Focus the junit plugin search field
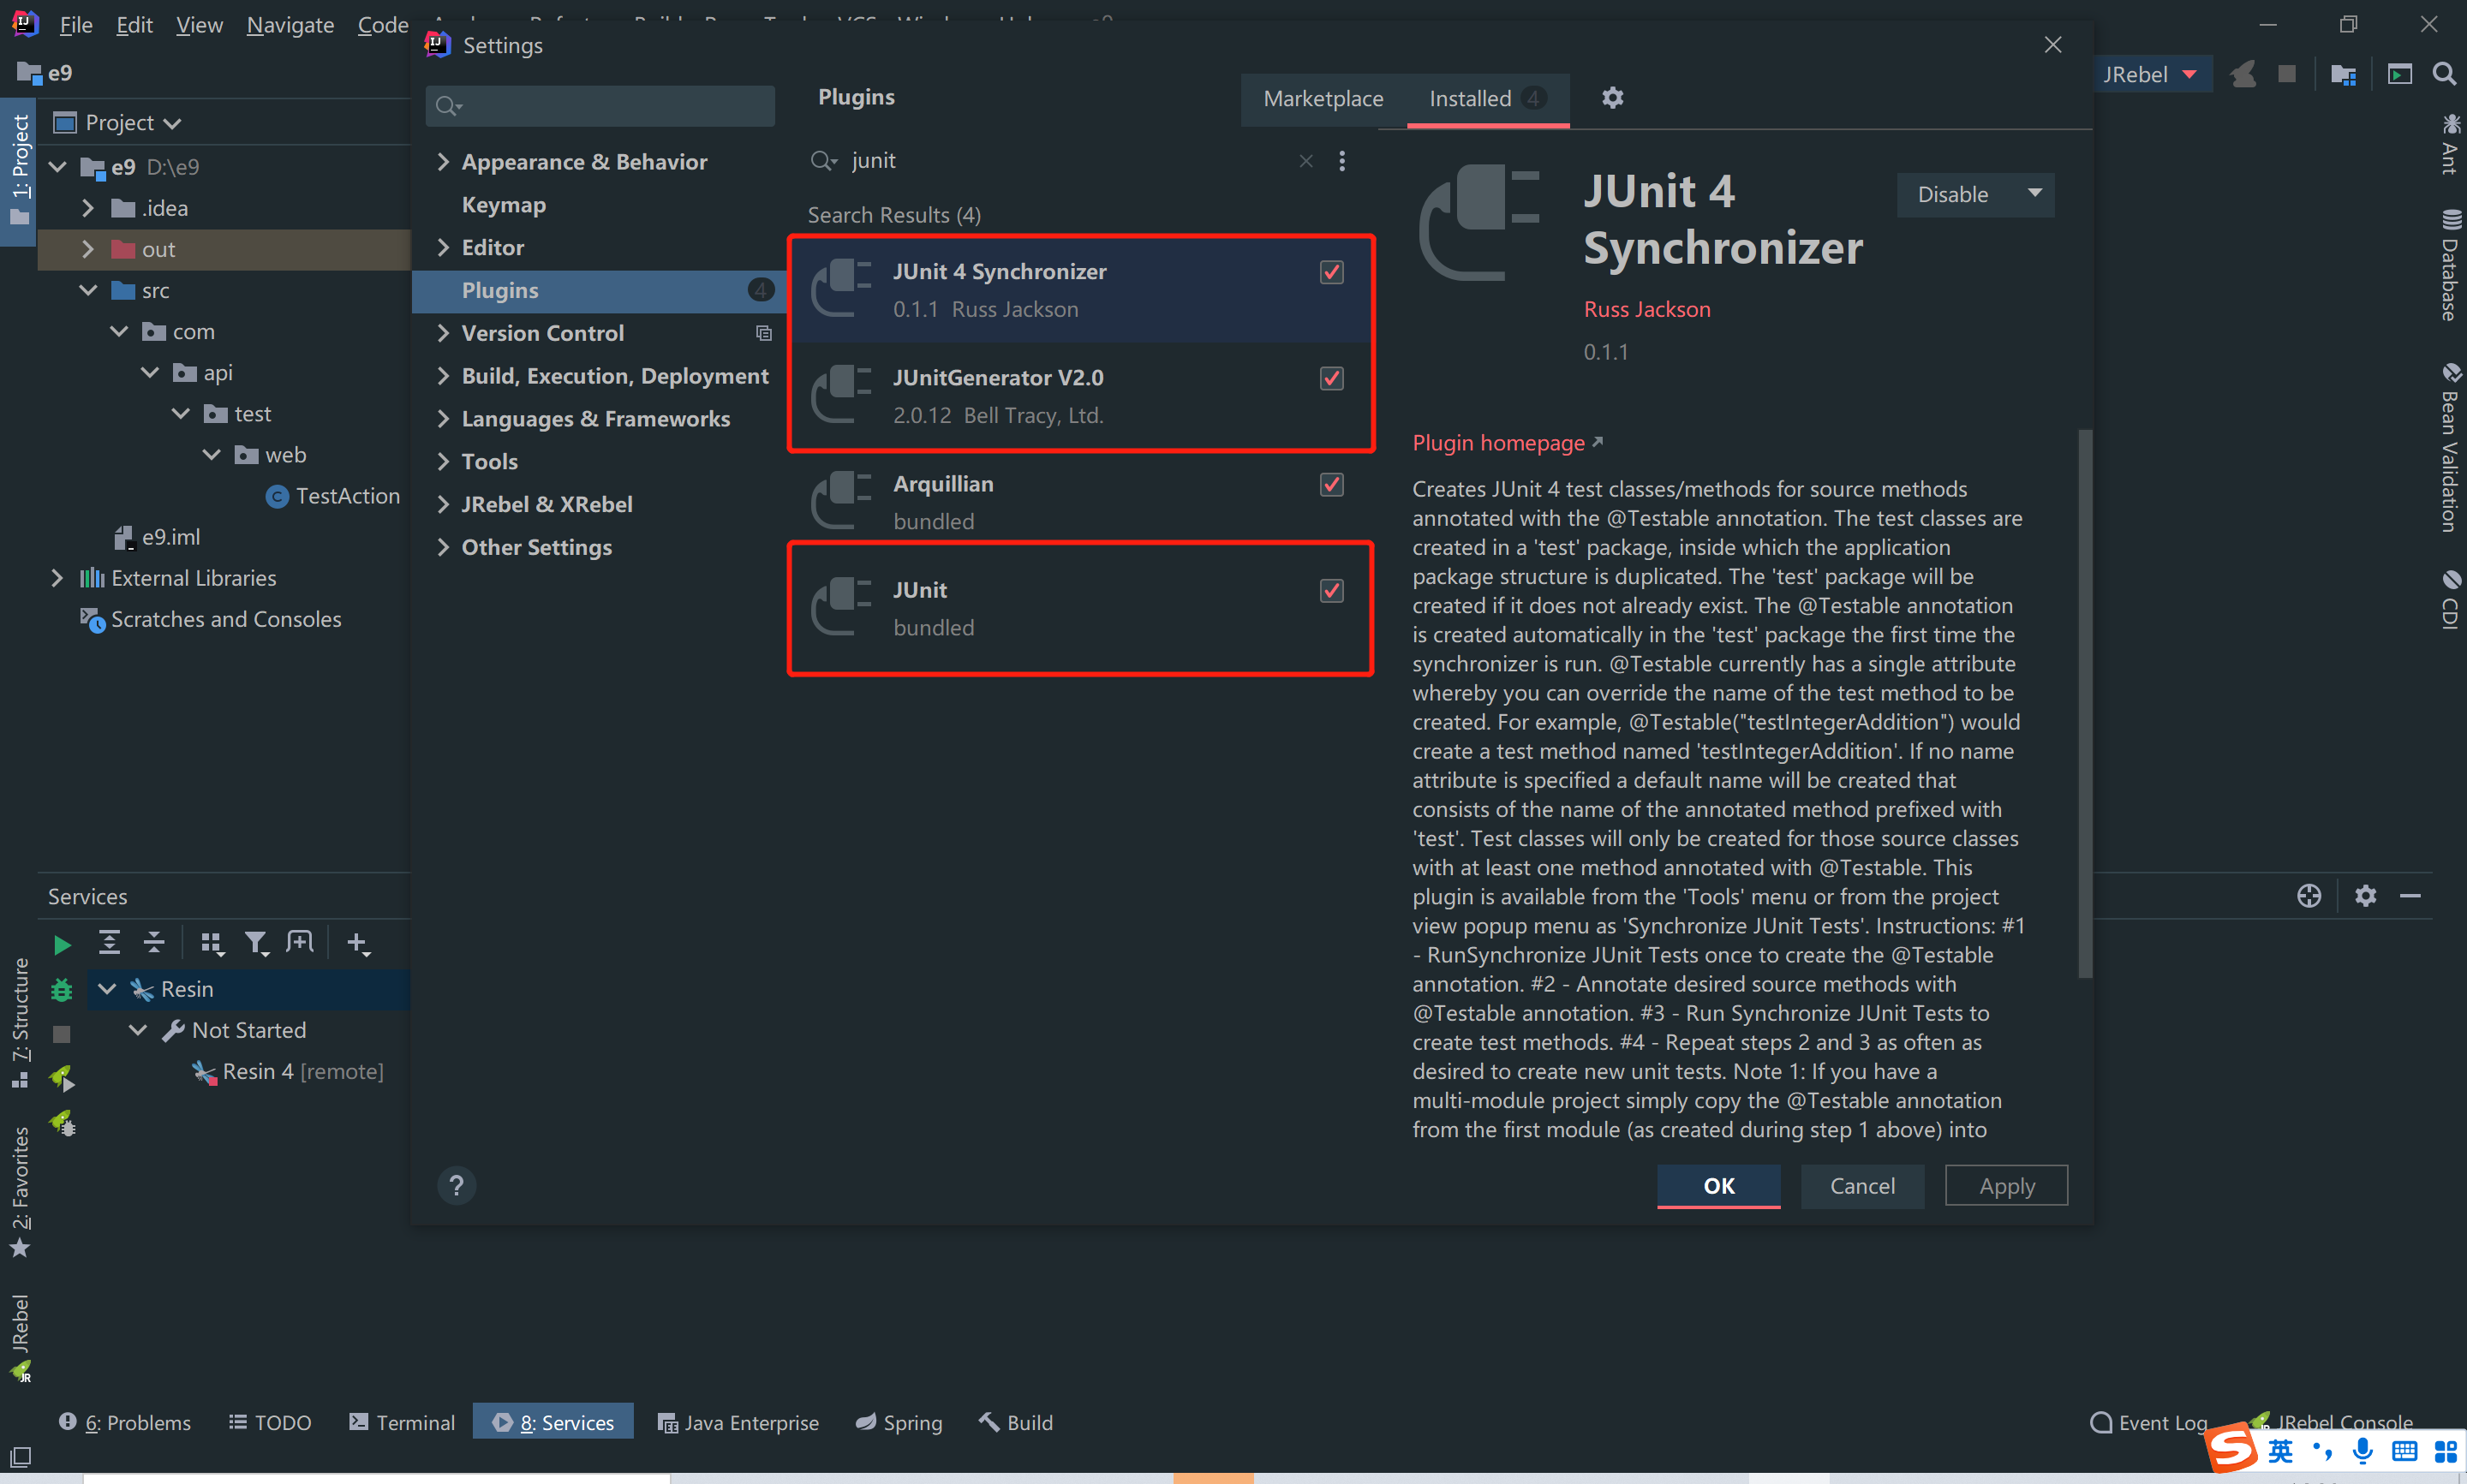2467x1484 pixels. 1070,161
